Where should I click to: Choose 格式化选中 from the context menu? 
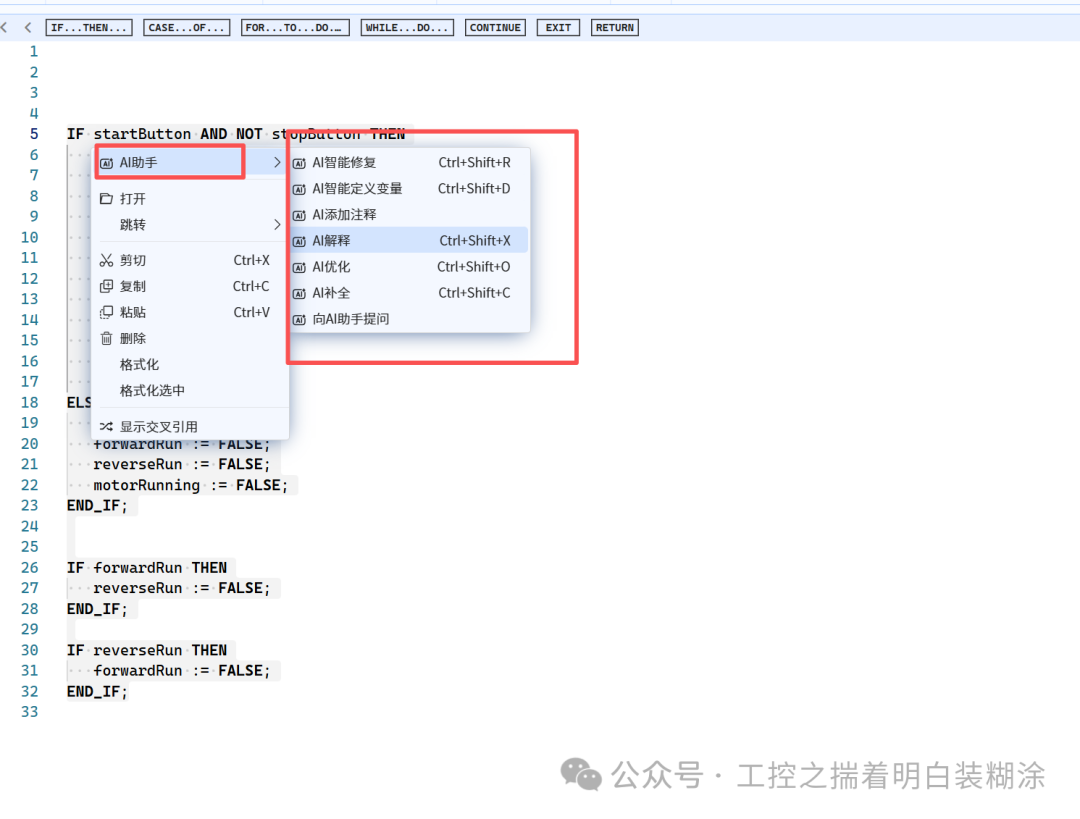(190, 391)
